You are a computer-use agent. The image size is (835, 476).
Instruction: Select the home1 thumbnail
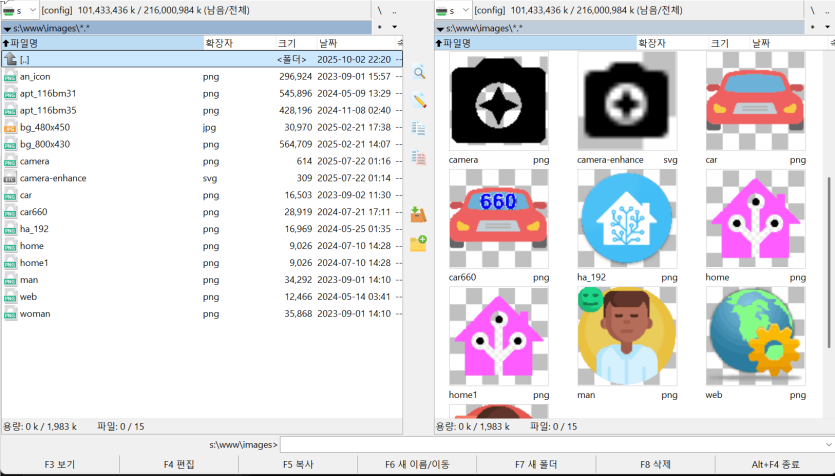[x=498, y=336]
